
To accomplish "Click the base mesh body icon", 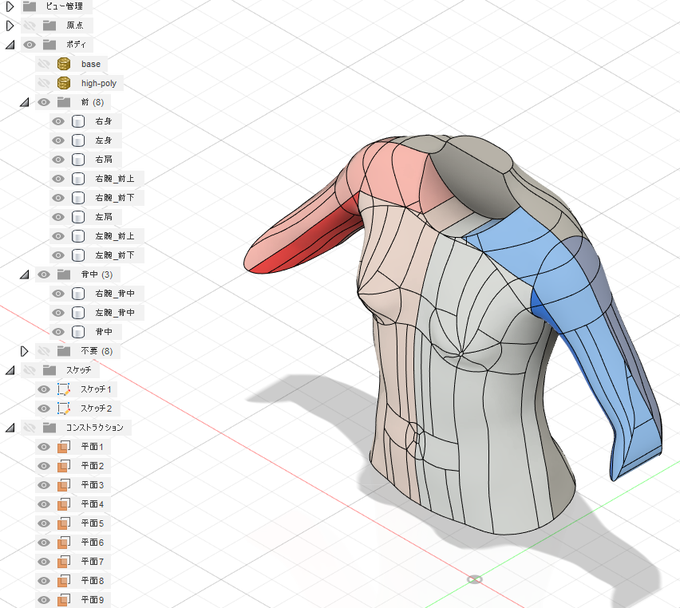I will pyautogui.click(x=64, y=64).
